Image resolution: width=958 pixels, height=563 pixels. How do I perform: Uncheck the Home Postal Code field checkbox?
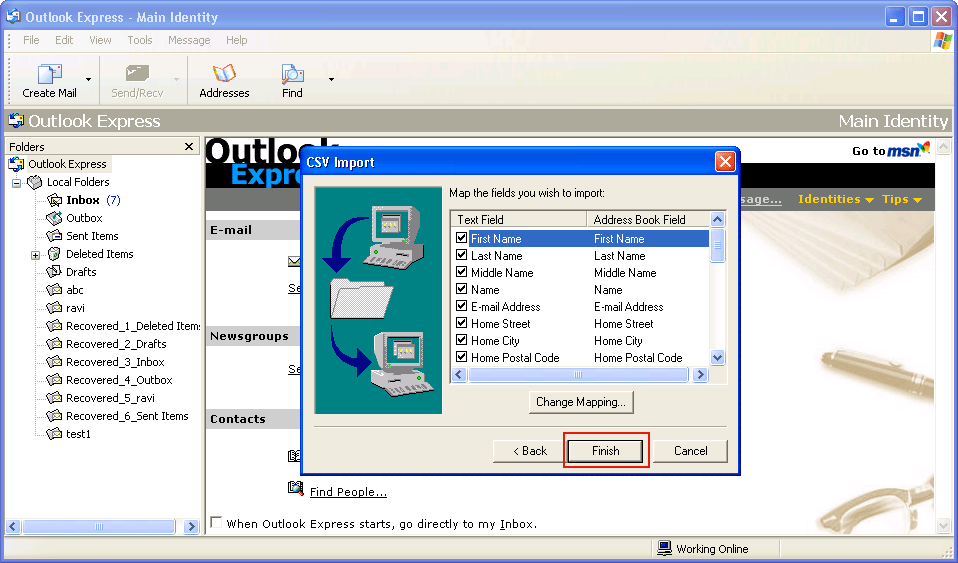click(x=461, y=357)
